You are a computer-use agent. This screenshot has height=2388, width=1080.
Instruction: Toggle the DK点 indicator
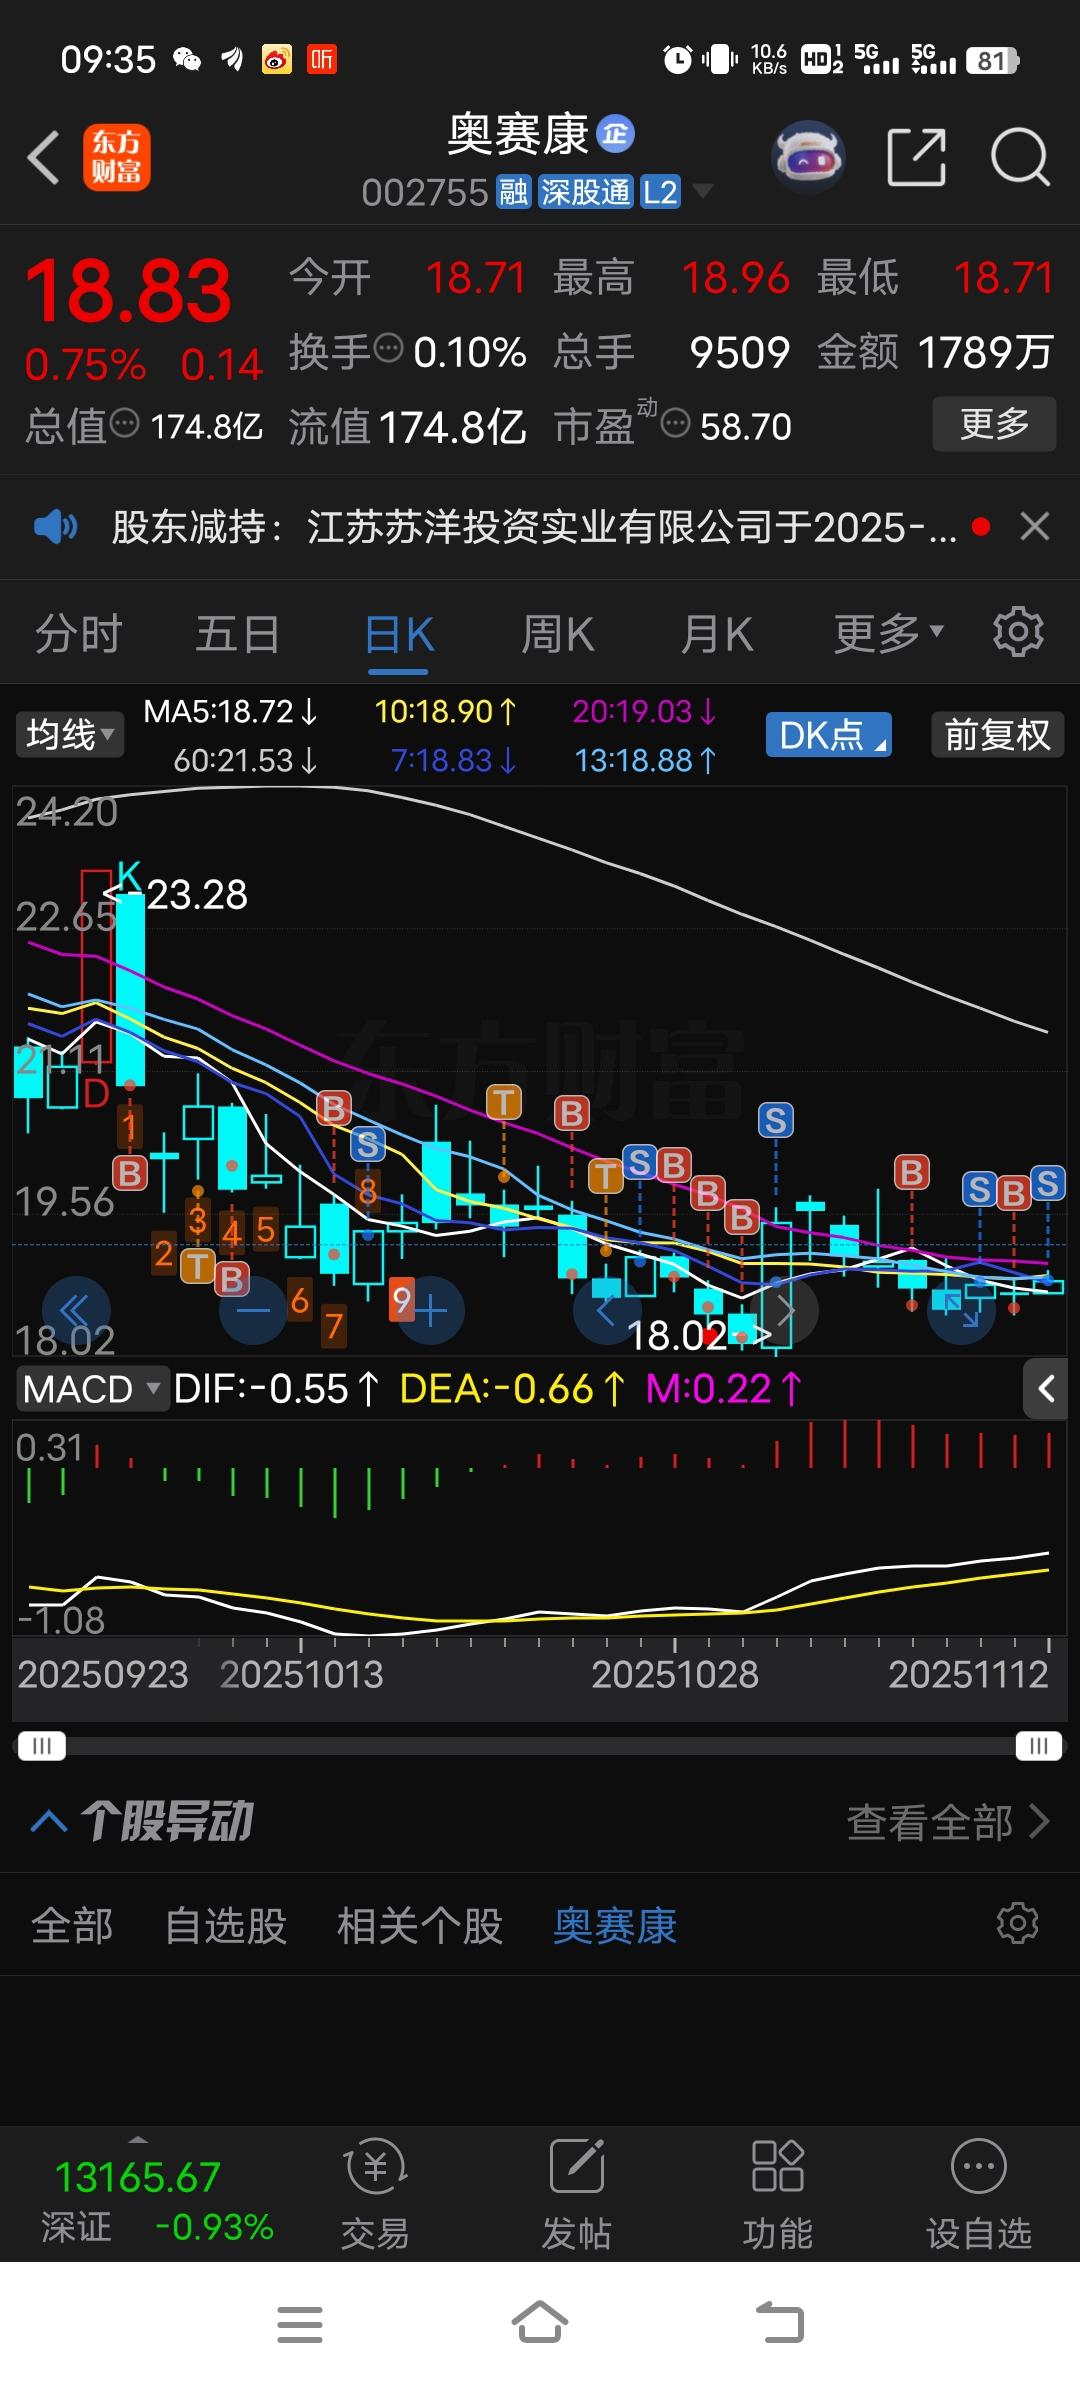(828, 735)
